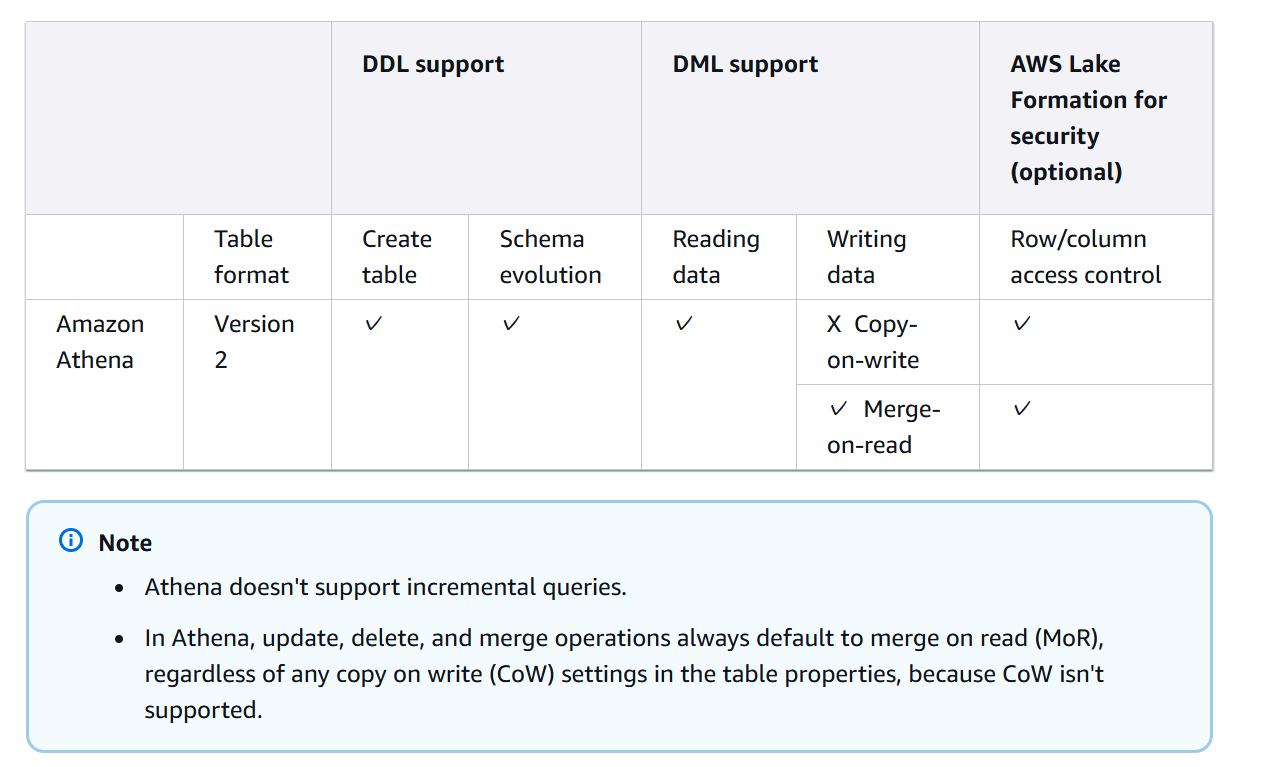Click the Amazon Athena row label

100,342
